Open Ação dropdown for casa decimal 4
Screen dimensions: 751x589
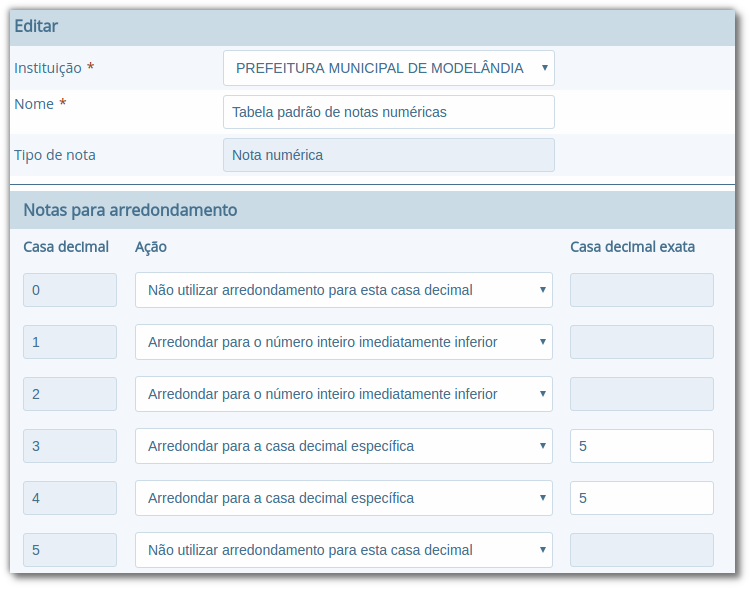(x=343, y=498)
